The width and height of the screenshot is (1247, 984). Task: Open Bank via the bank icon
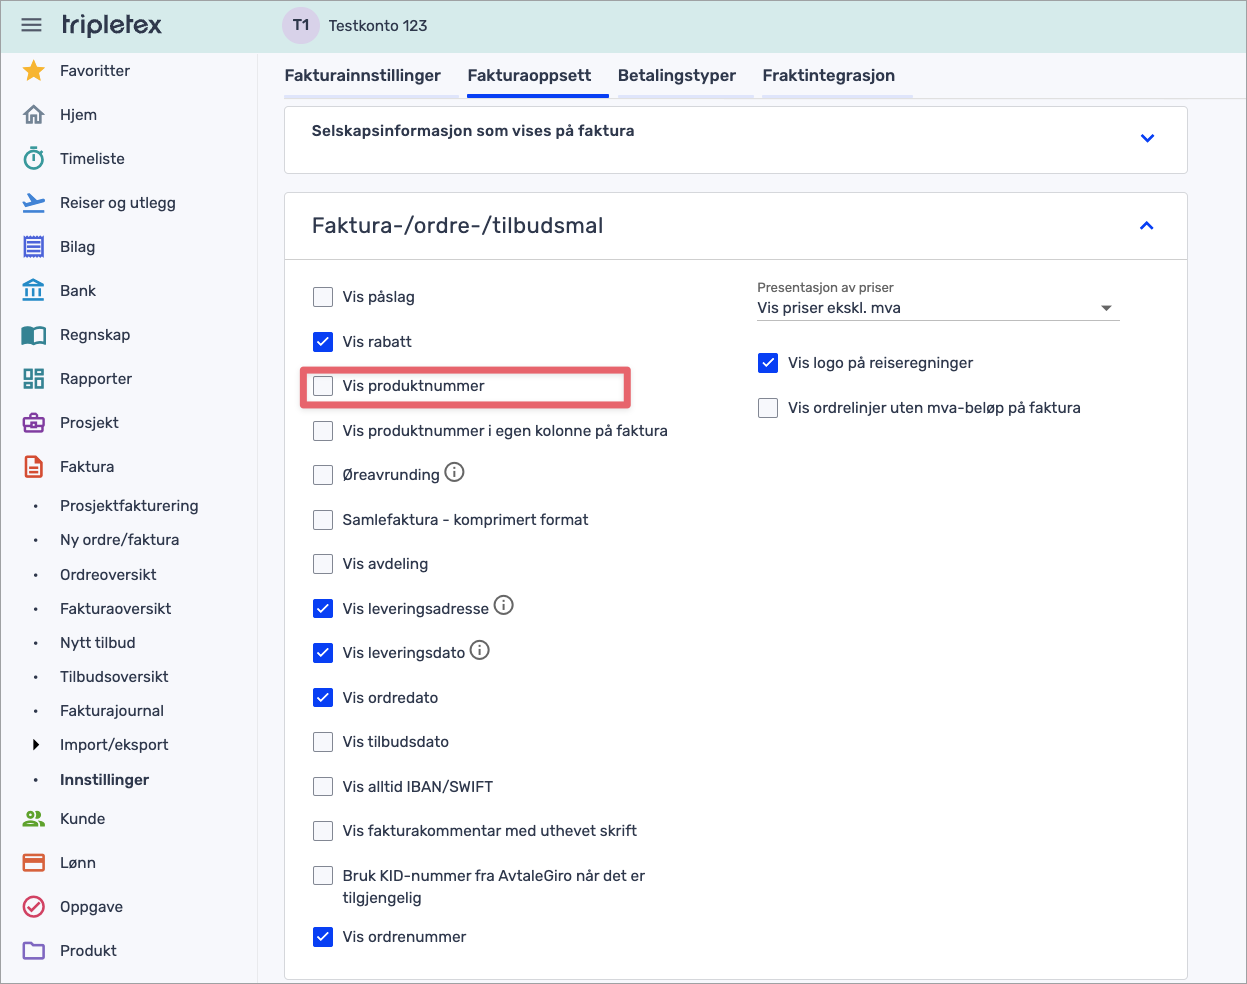[x=33, y=290]
